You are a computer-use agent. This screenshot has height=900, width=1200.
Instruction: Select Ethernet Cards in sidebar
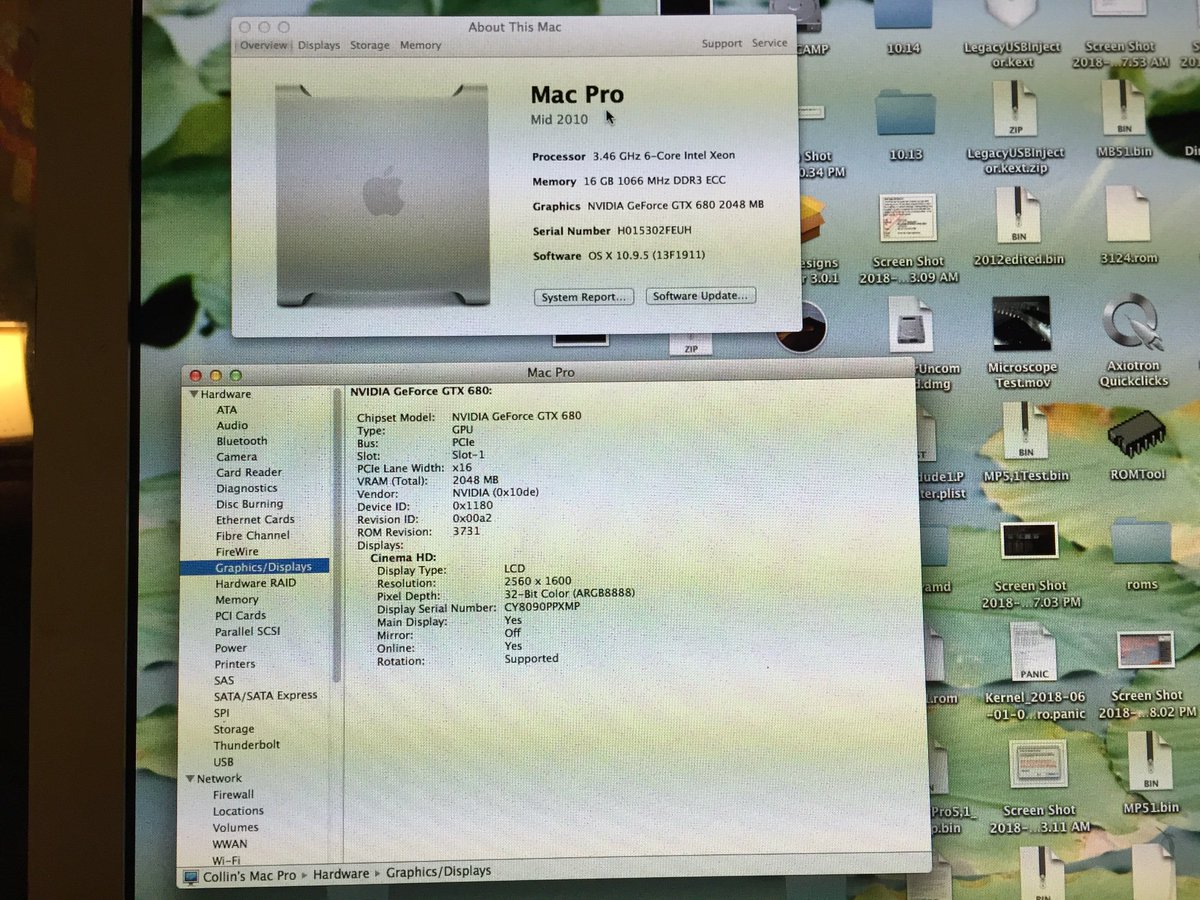coord(255,520)
